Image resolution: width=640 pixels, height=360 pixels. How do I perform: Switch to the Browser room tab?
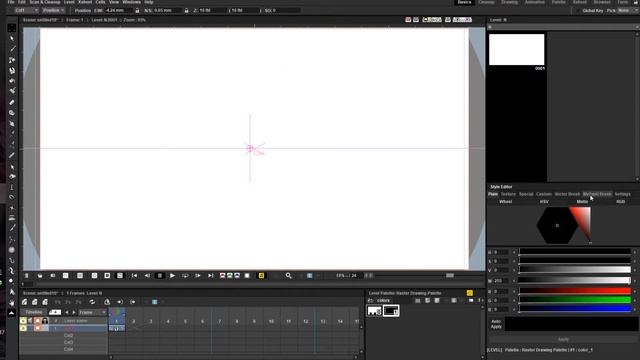[602, 2]
